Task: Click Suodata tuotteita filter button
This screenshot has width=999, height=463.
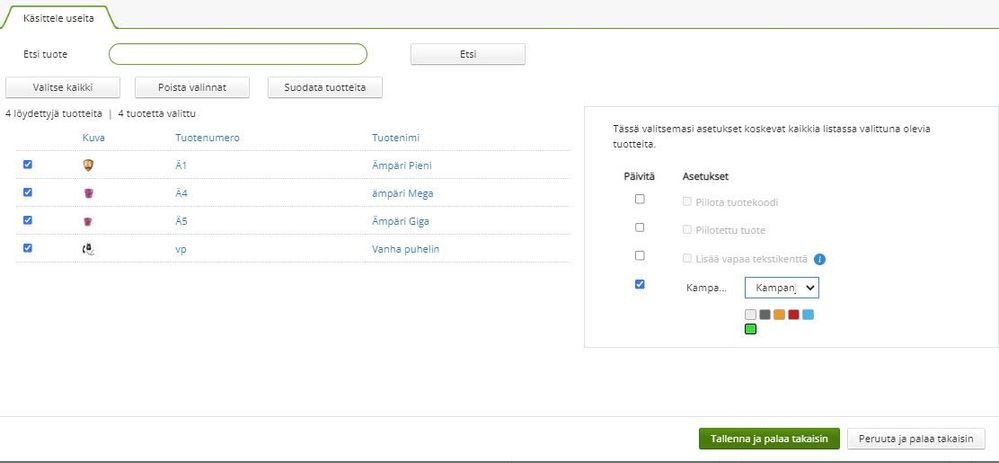Action: click(325, 87)
